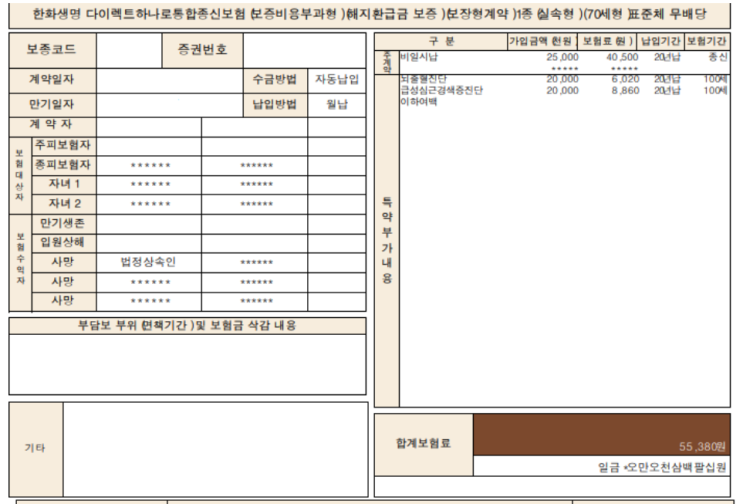Select the 구분 column header
The height and width of the screenshot is (504, 743).
coord(441,42)
